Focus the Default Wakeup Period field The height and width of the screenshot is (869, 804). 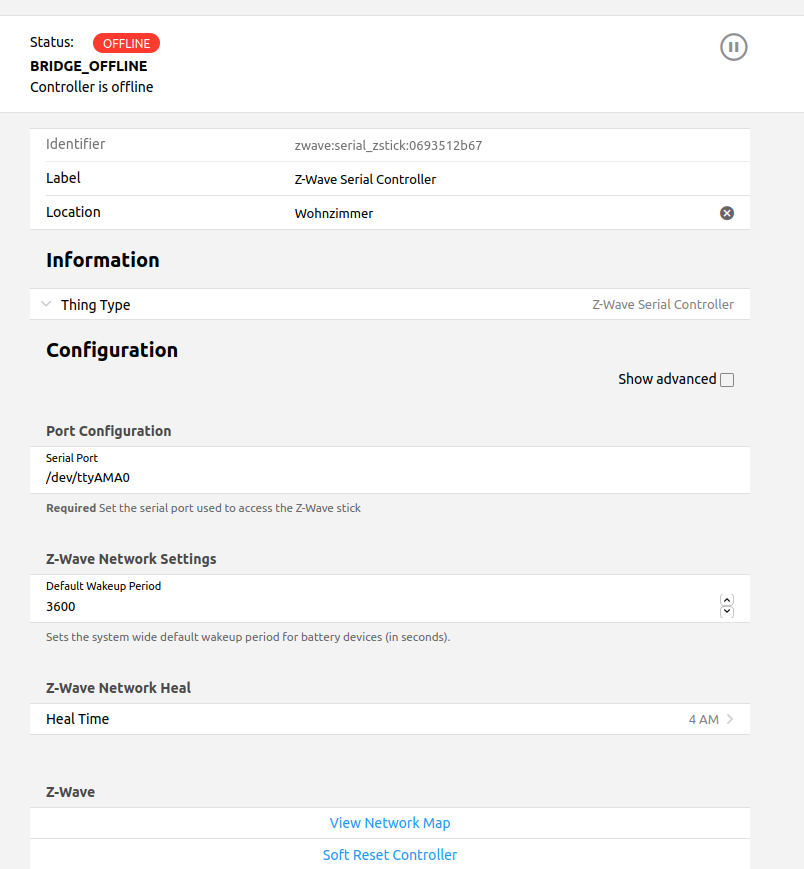tap(370, 606)
